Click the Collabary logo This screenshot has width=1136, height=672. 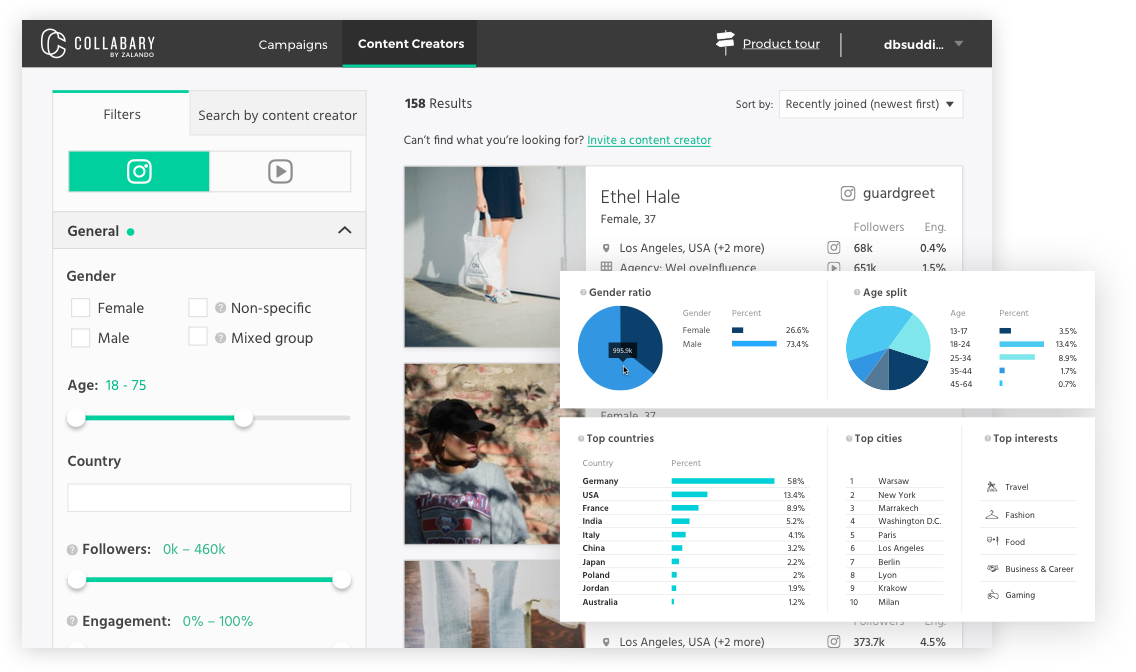[x=98, y=44]
